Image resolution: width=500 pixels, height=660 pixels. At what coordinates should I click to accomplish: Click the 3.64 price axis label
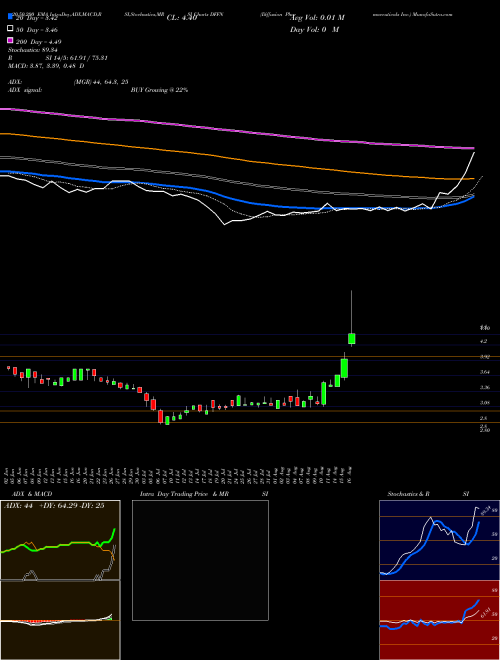[484, 372]
